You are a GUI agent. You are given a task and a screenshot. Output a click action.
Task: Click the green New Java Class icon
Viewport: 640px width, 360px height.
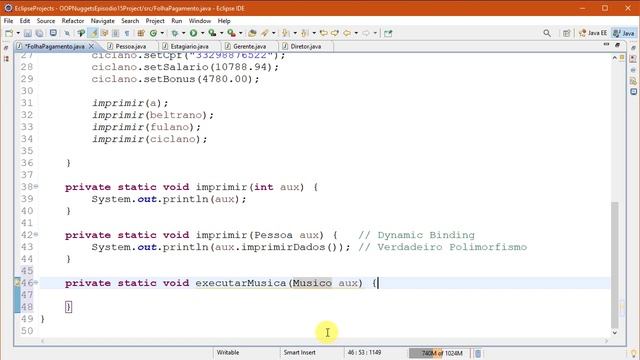coord(153,33)
